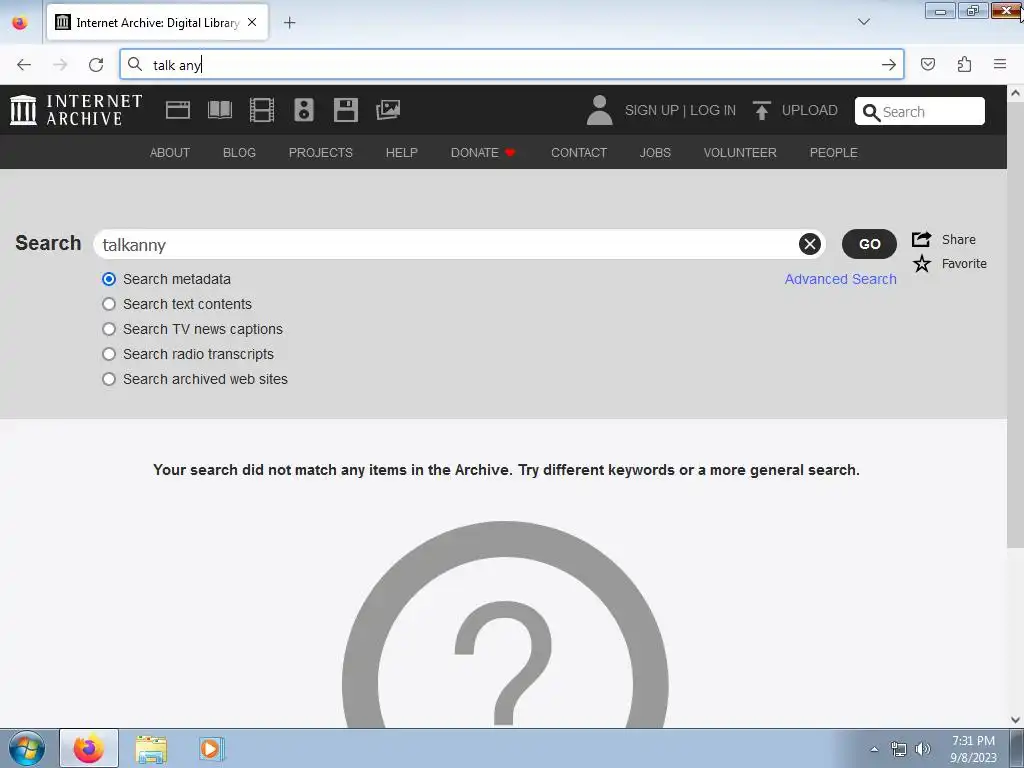The height and width of the screenshot is (768, 1024).
Task: Open the Web (Wayback) media icon
Action: pyautogui.click(x=178, y=110)
